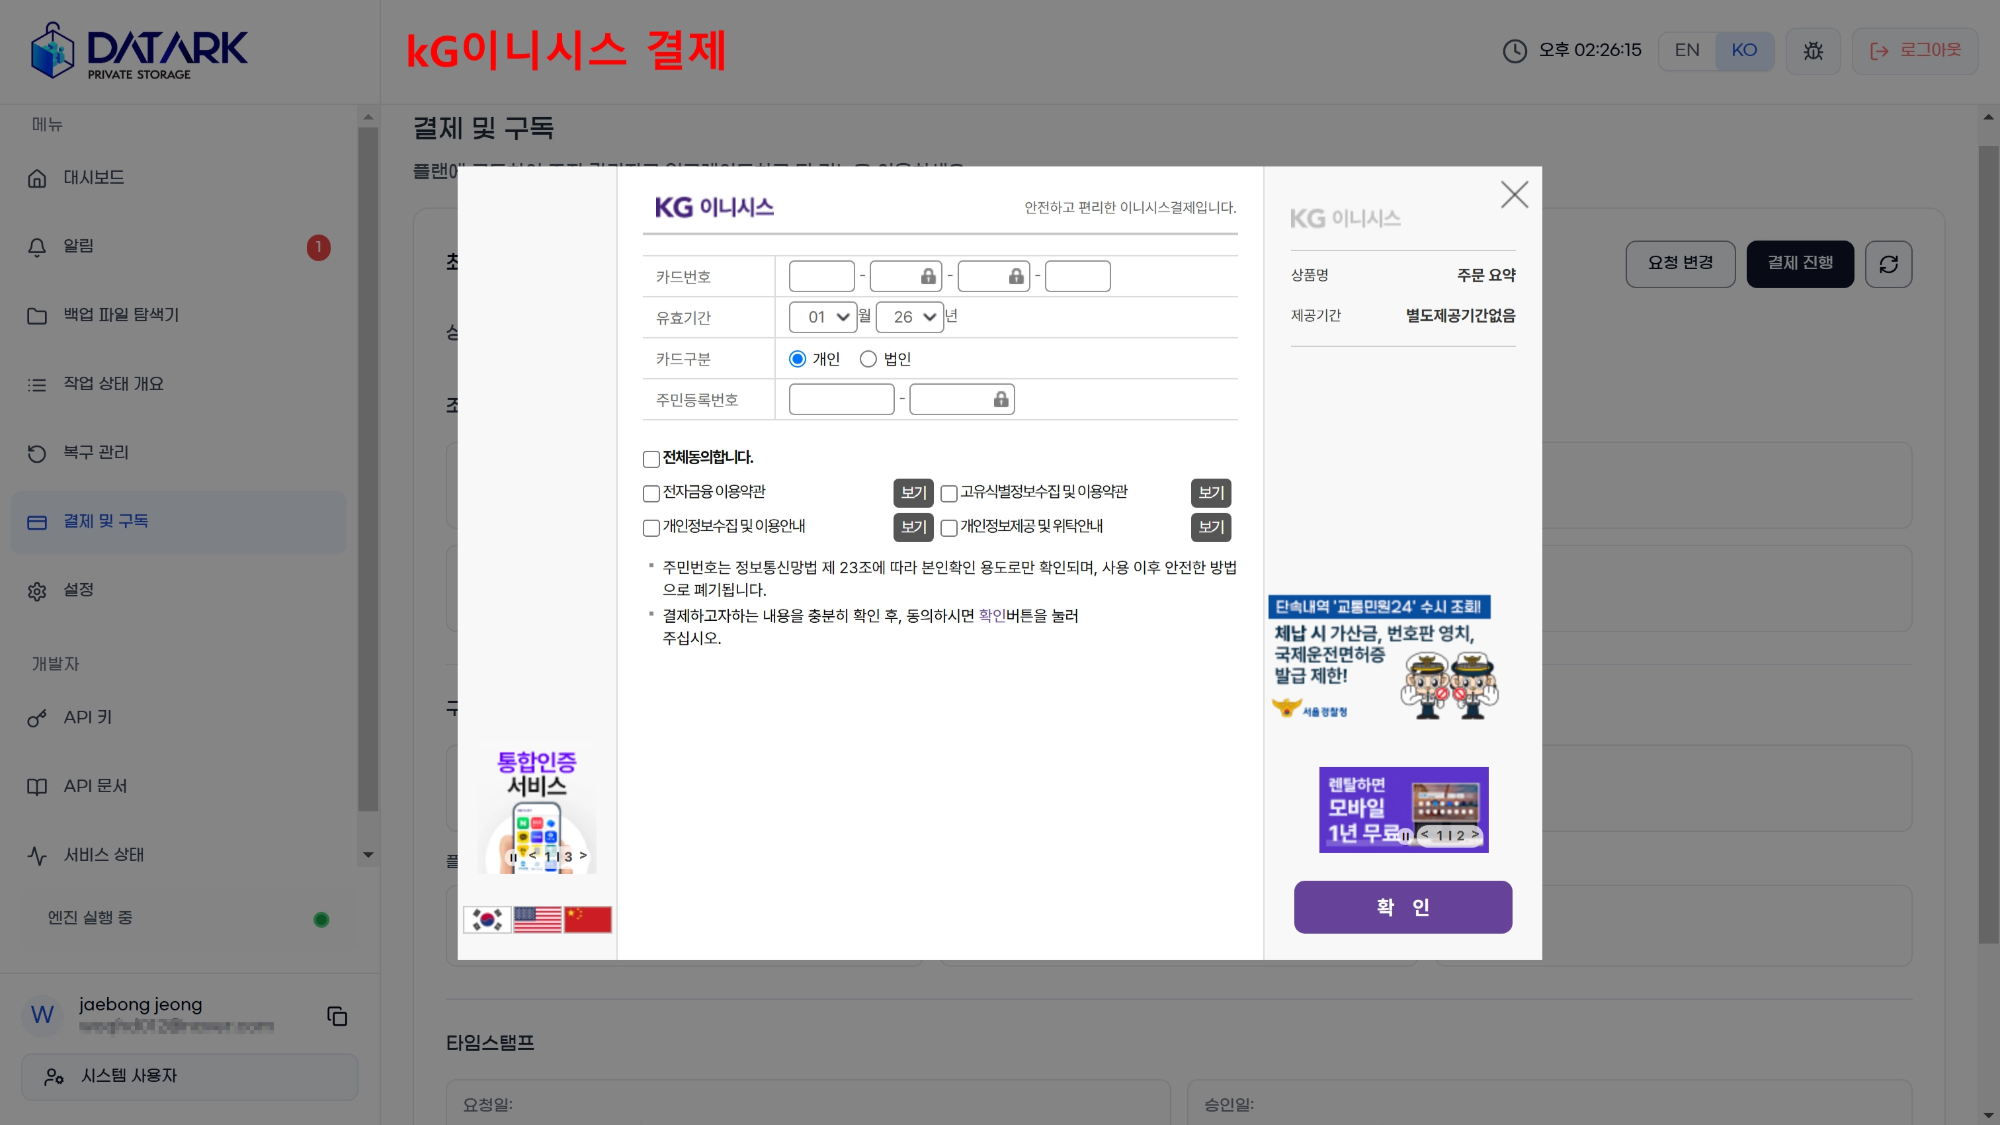Image resolution: width=2000 pixels, height=1125 pixels.
Task: Click 요청 변경 button
Action: 1680,264
